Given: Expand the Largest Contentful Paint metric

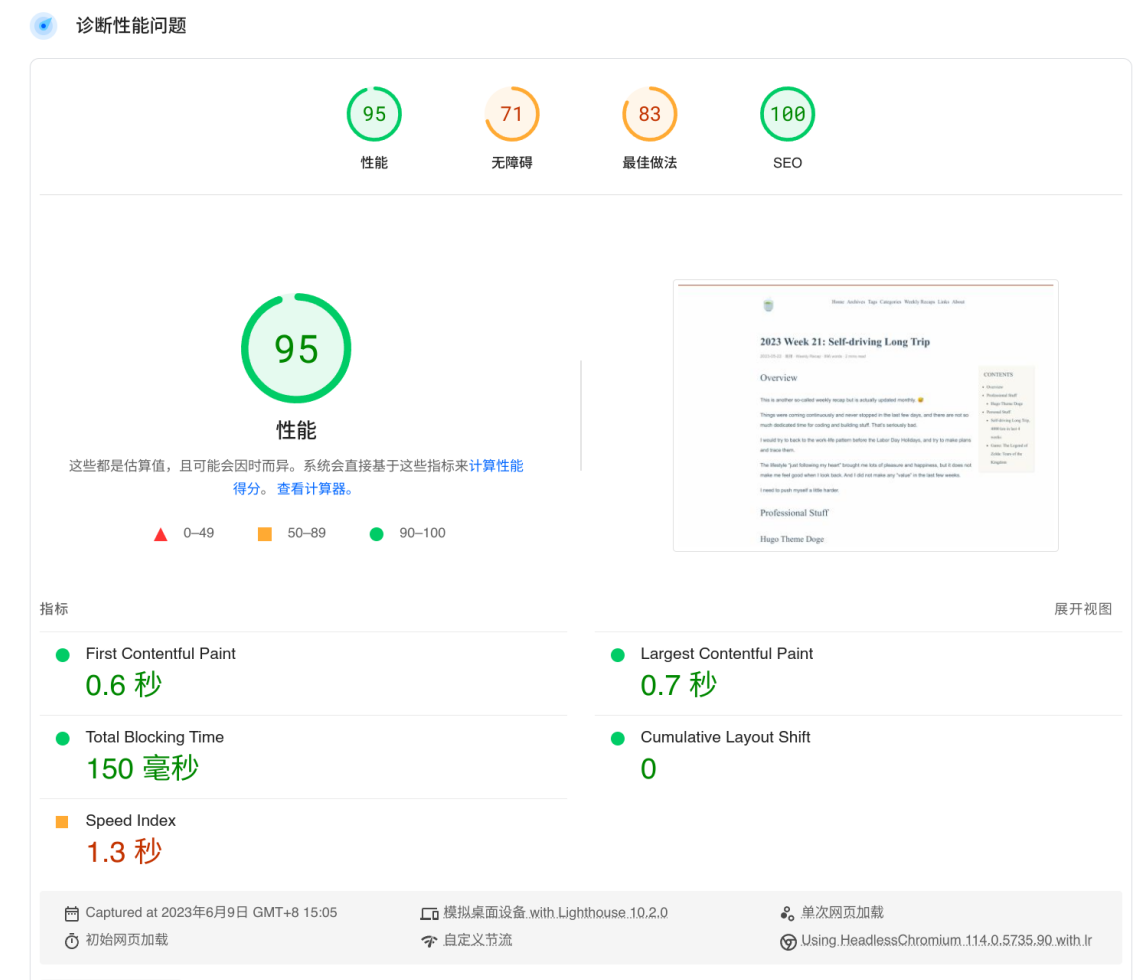Looking at the screenshot, I should click(726, 654).
